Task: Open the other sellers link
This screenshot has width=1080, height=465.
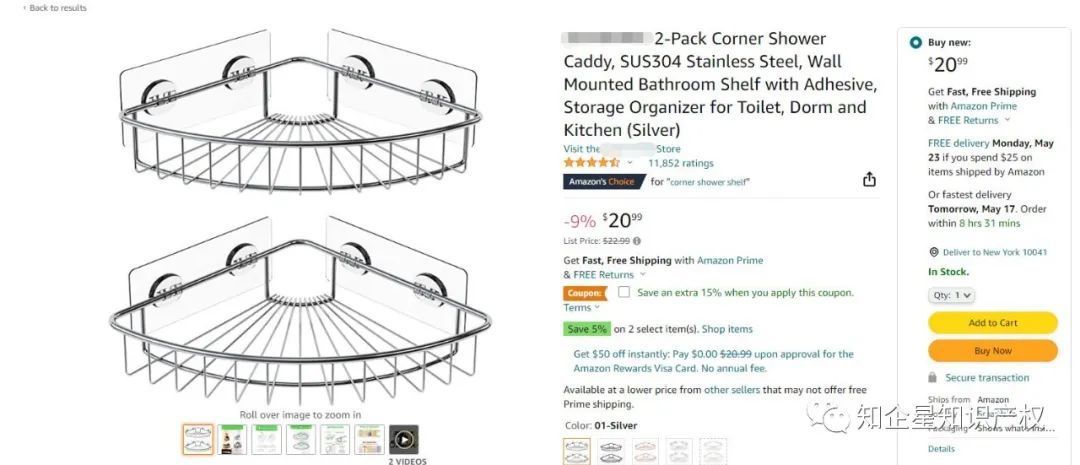Action: click(732, 390)
